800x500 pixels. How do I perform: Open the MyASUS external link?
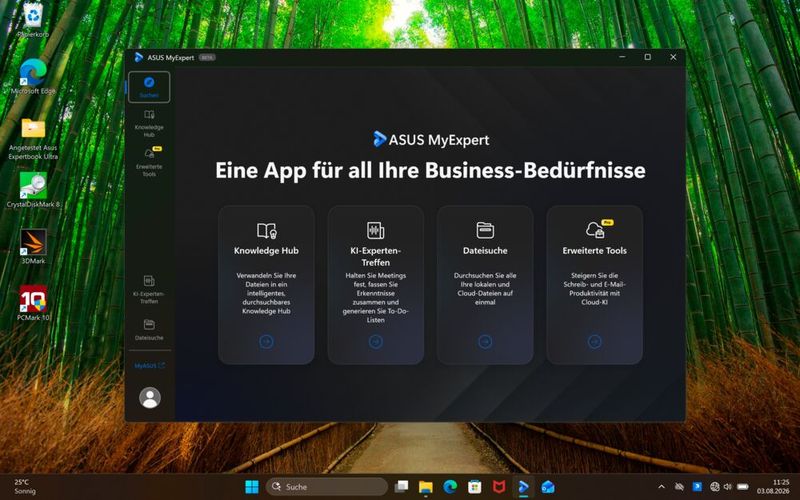pyautogui.click(x=149, y=366)
